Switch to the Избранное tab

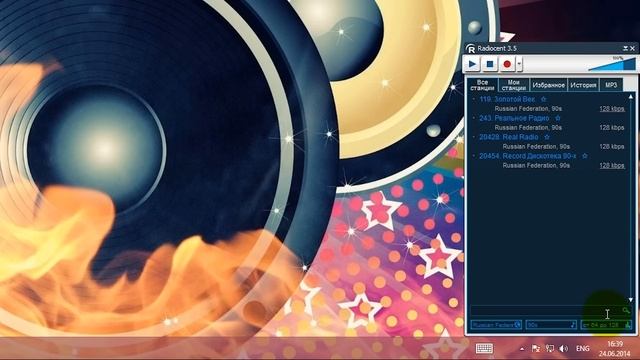click(549, 85)
